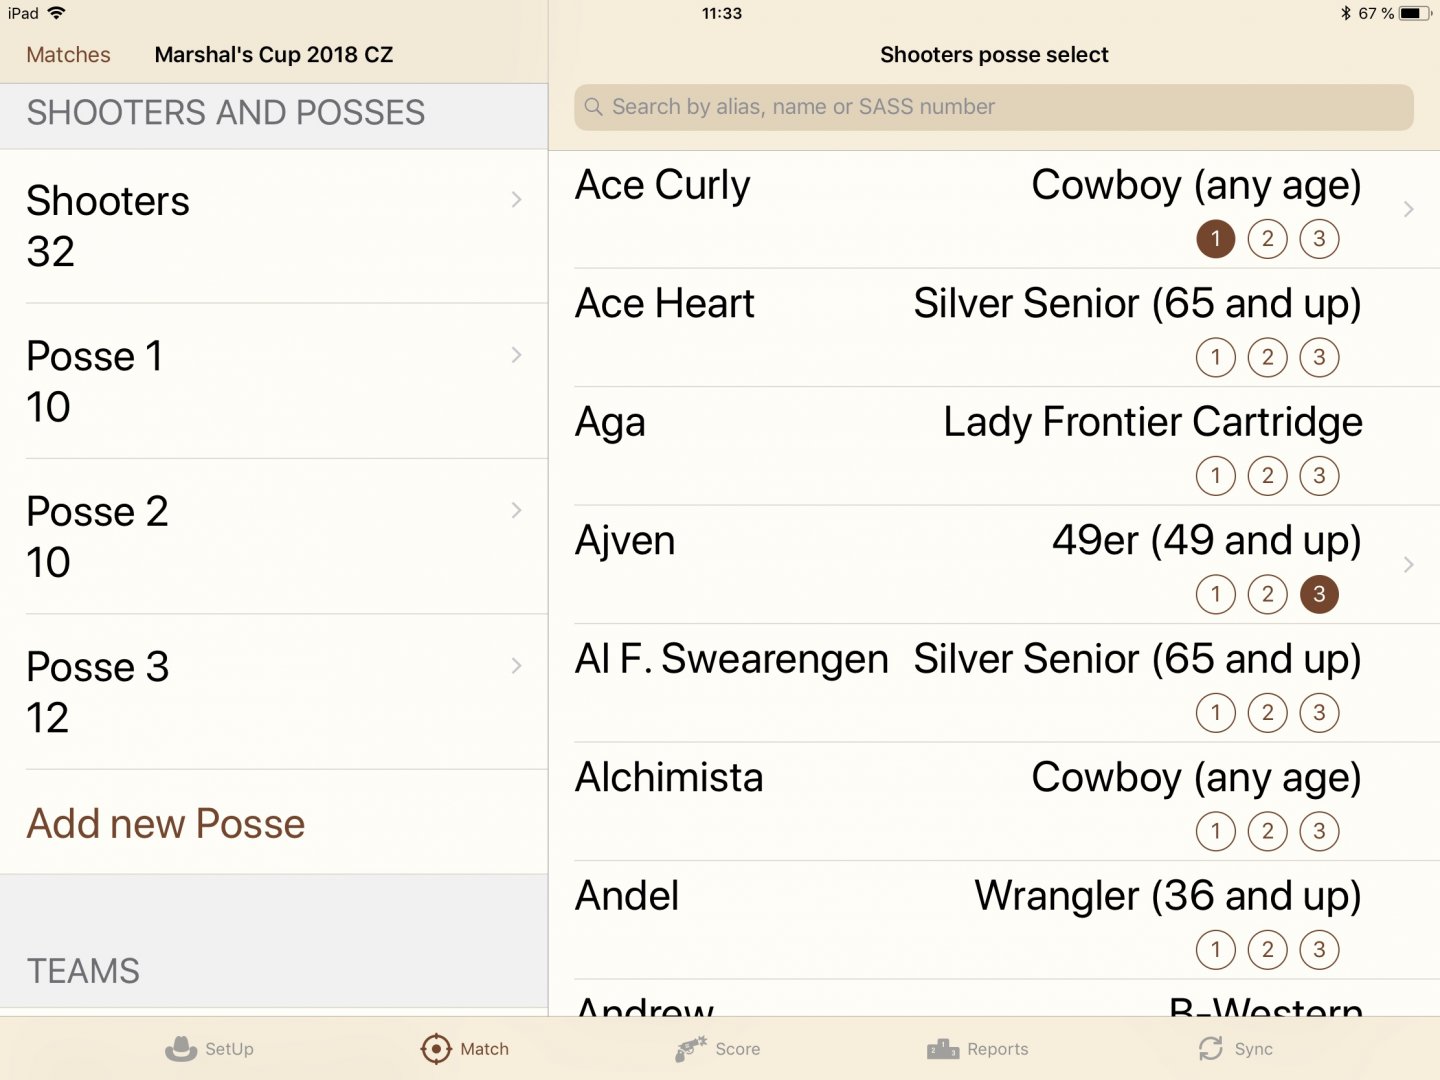1440x1080 pixels.
Task: Assign Aga to posse 1
Action: pos(1215,476)
